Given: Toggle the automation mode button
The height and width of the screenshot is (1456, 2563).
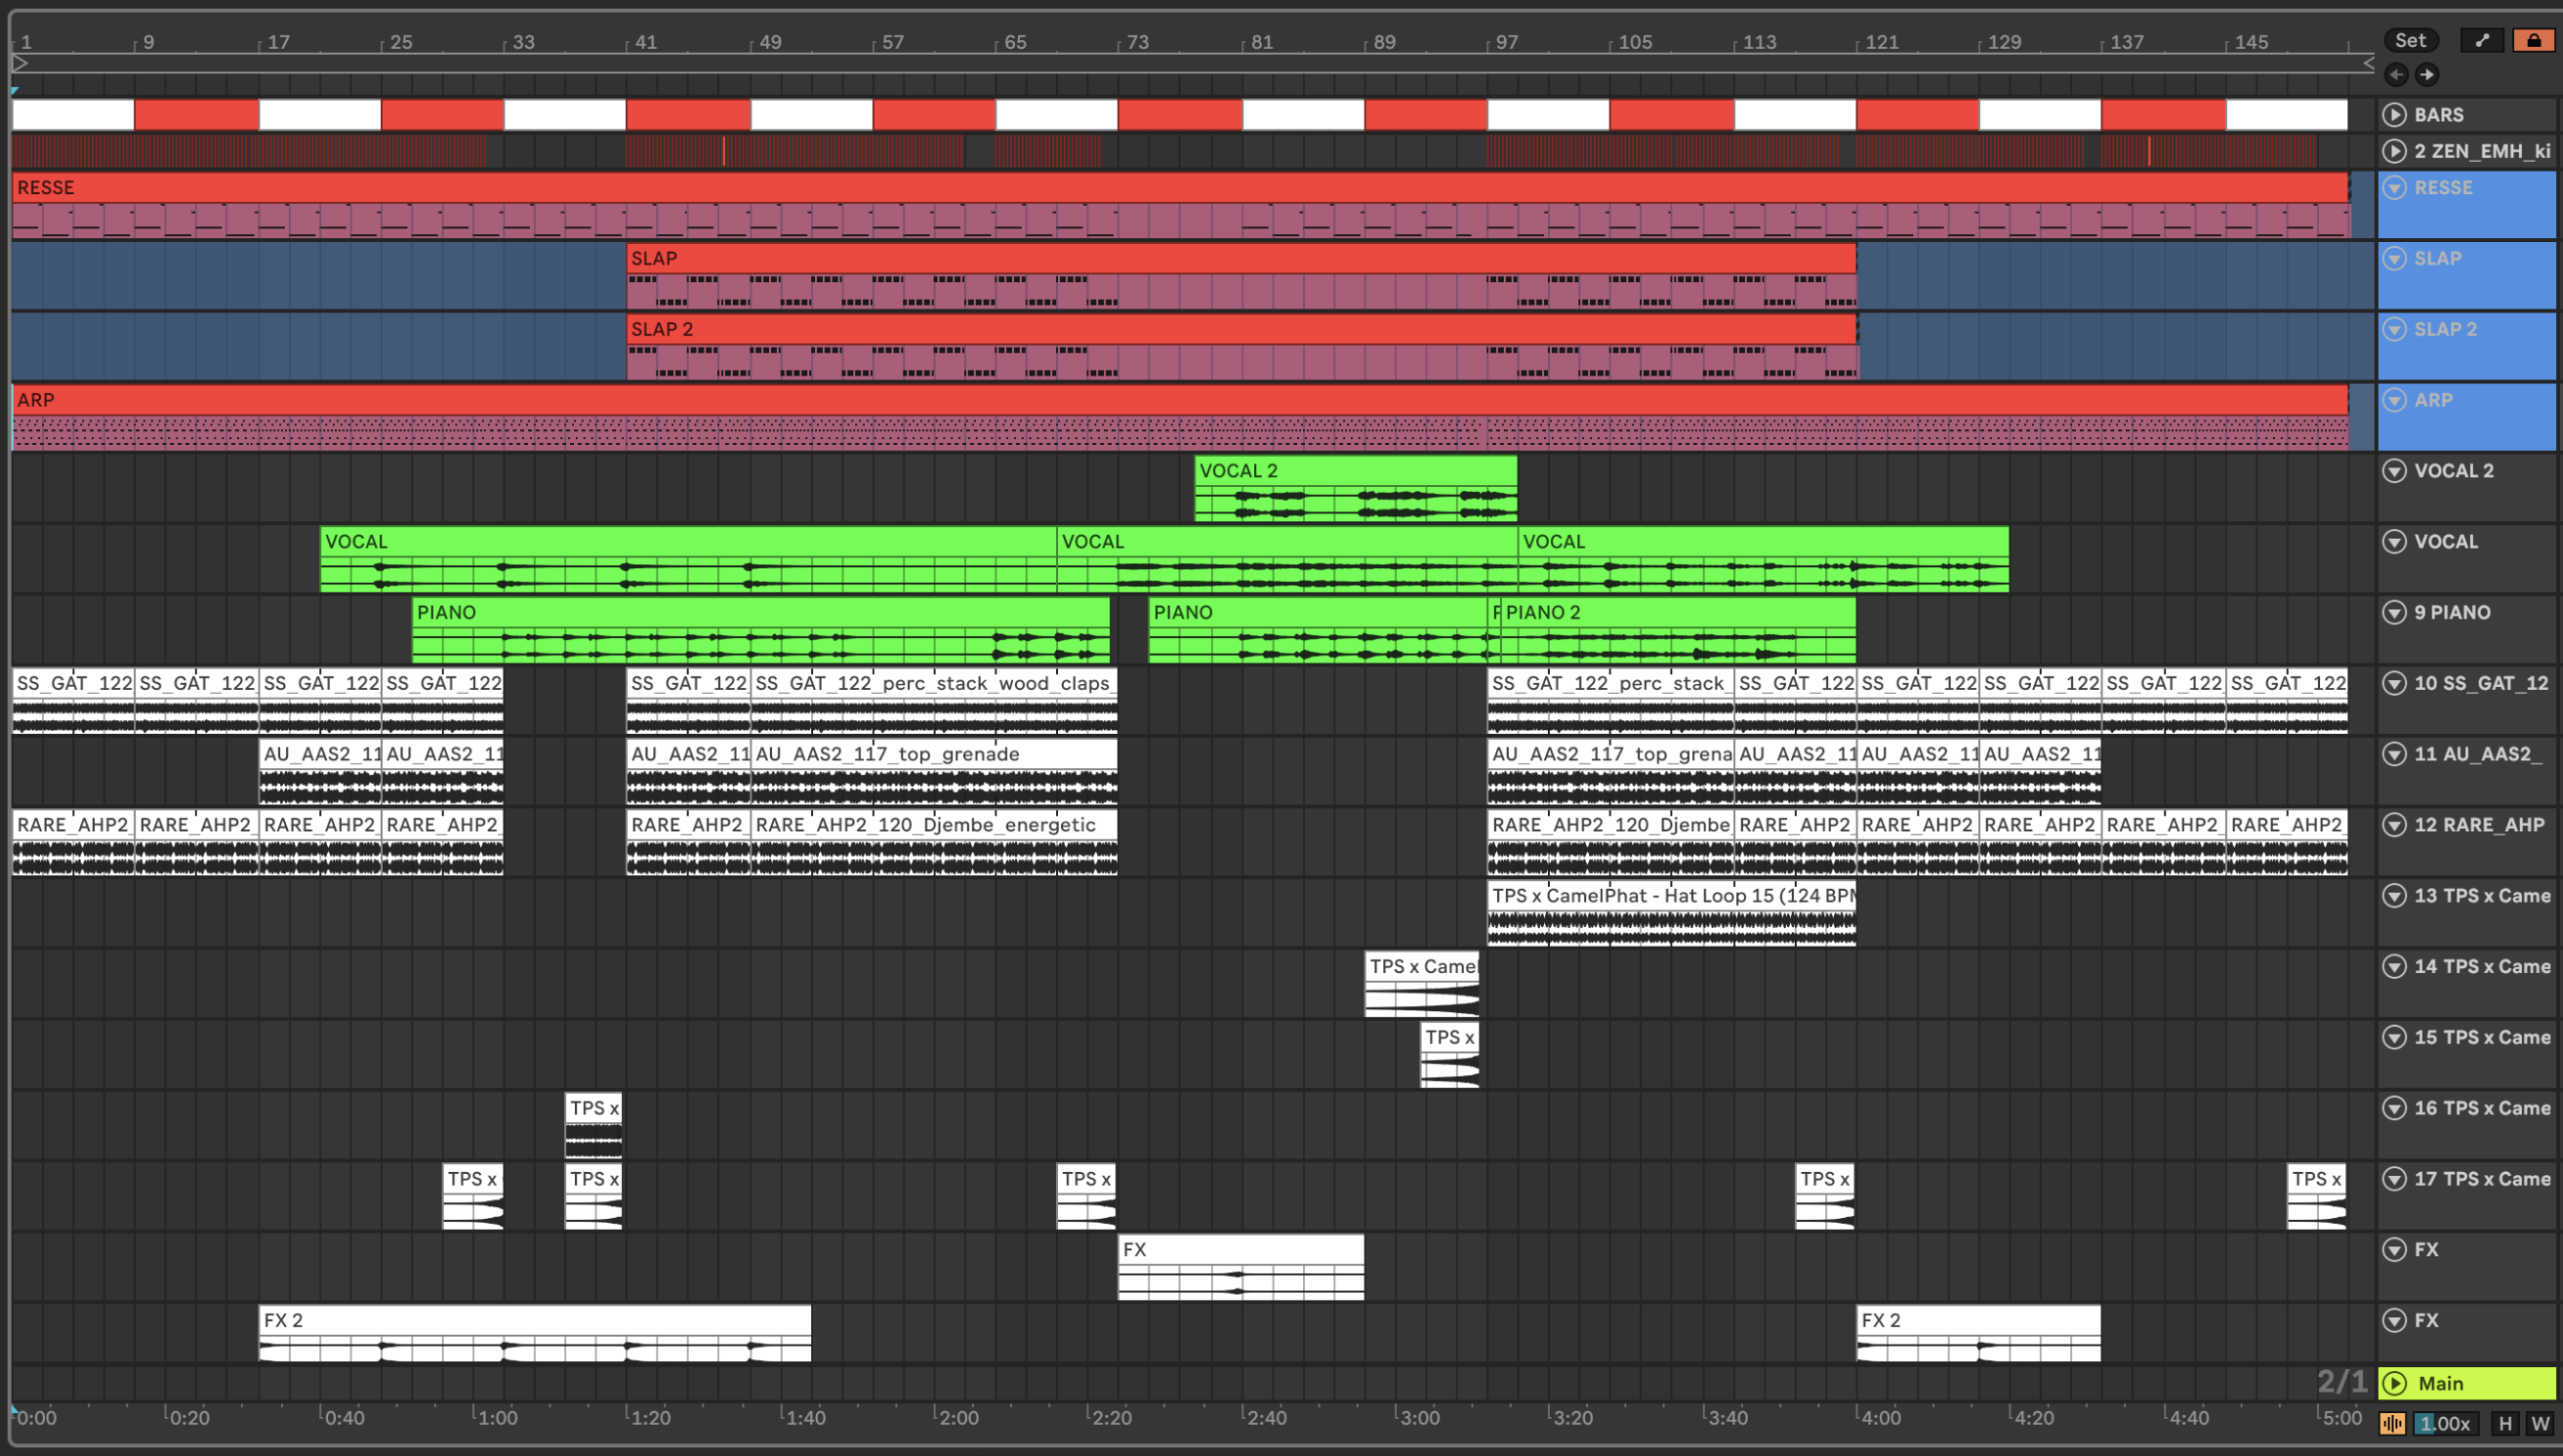Looking at the screenshot, I should pyautogui.click(x=2481, y=40).
